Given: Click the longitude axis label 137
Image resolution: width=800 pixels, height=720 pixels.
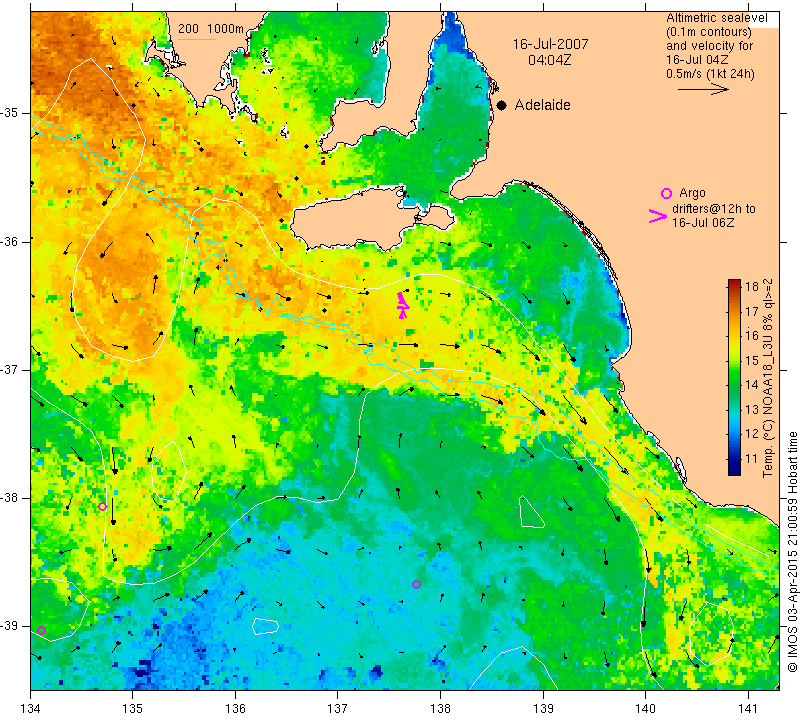Looking at the screenshot, I should [x=338, y=708].
